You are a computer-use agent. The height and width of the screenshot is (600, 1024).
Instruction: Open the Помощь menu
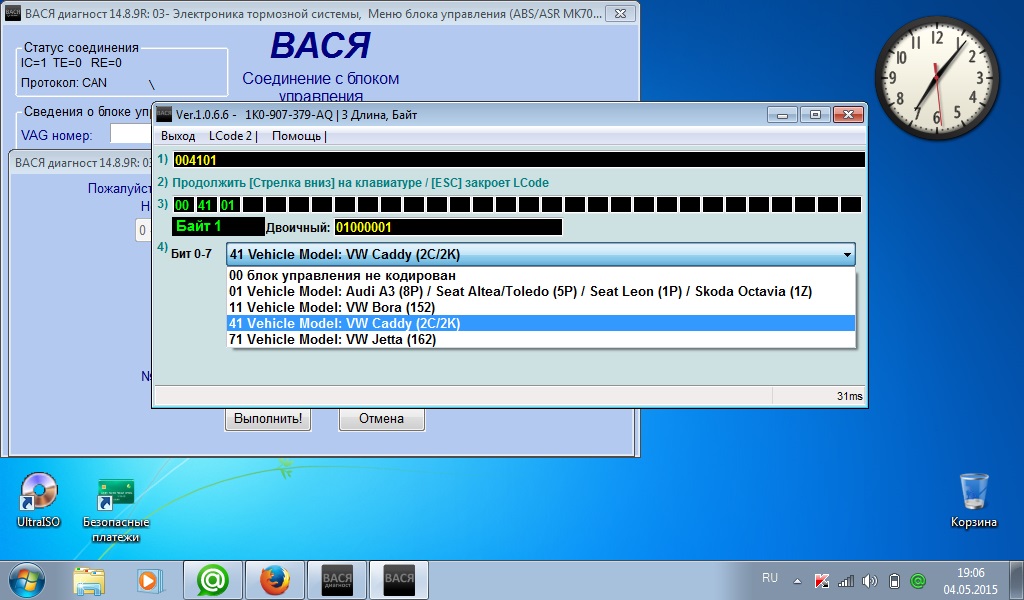click(x=296, y=136)
